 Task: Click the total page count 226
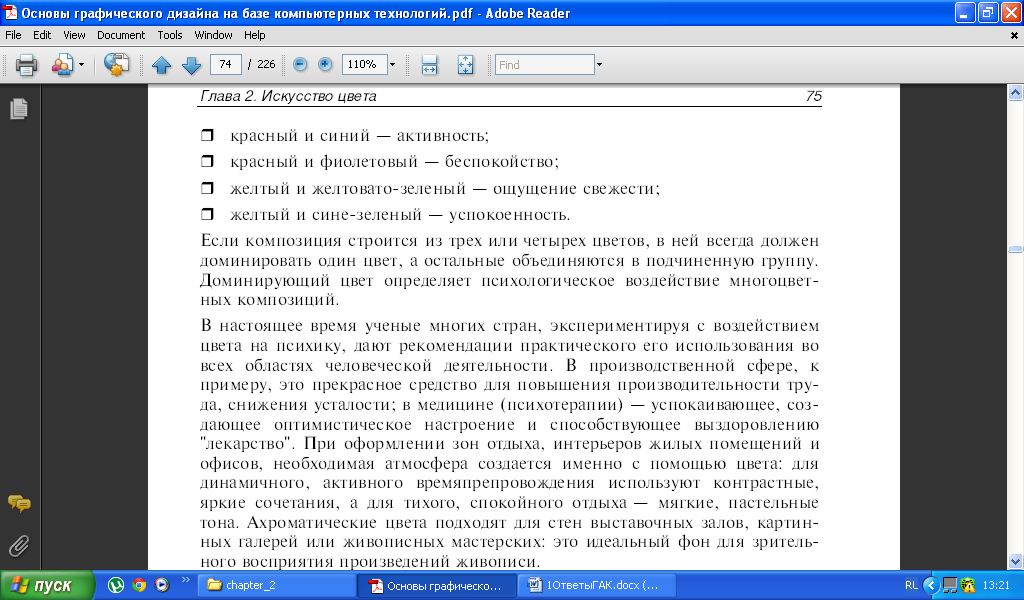[x=266, y=64]
